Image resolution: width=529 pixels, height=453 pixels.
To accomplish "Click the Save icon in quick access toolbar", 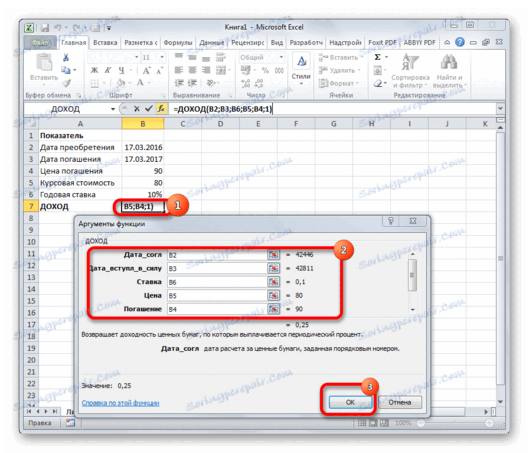I will pyautogui.click(x=45, y=27).
